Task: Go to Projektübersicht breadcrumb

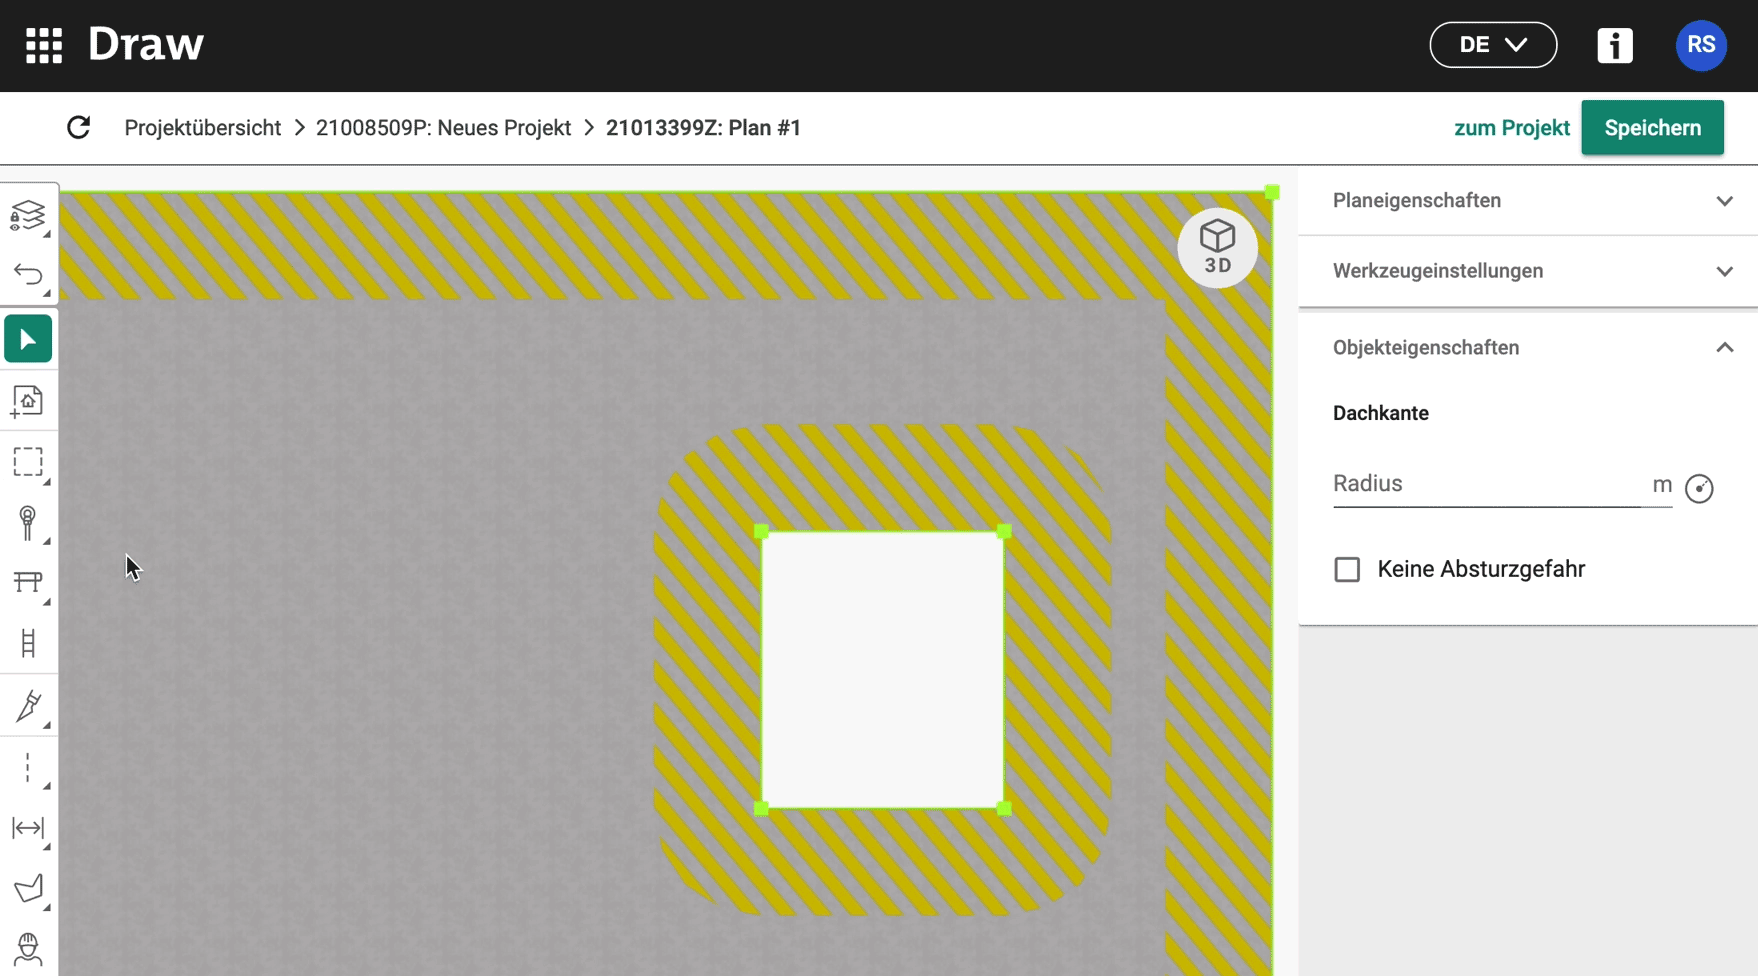Action: pos(203,128)
